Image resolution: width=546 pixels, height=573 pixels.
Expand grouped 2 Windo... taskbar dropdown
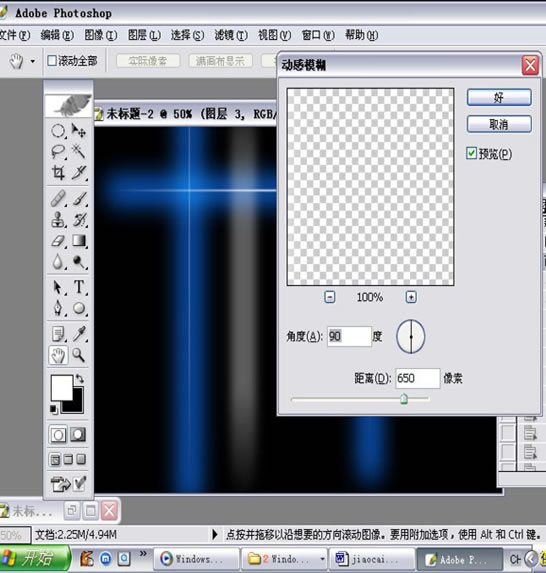(322, 559)
